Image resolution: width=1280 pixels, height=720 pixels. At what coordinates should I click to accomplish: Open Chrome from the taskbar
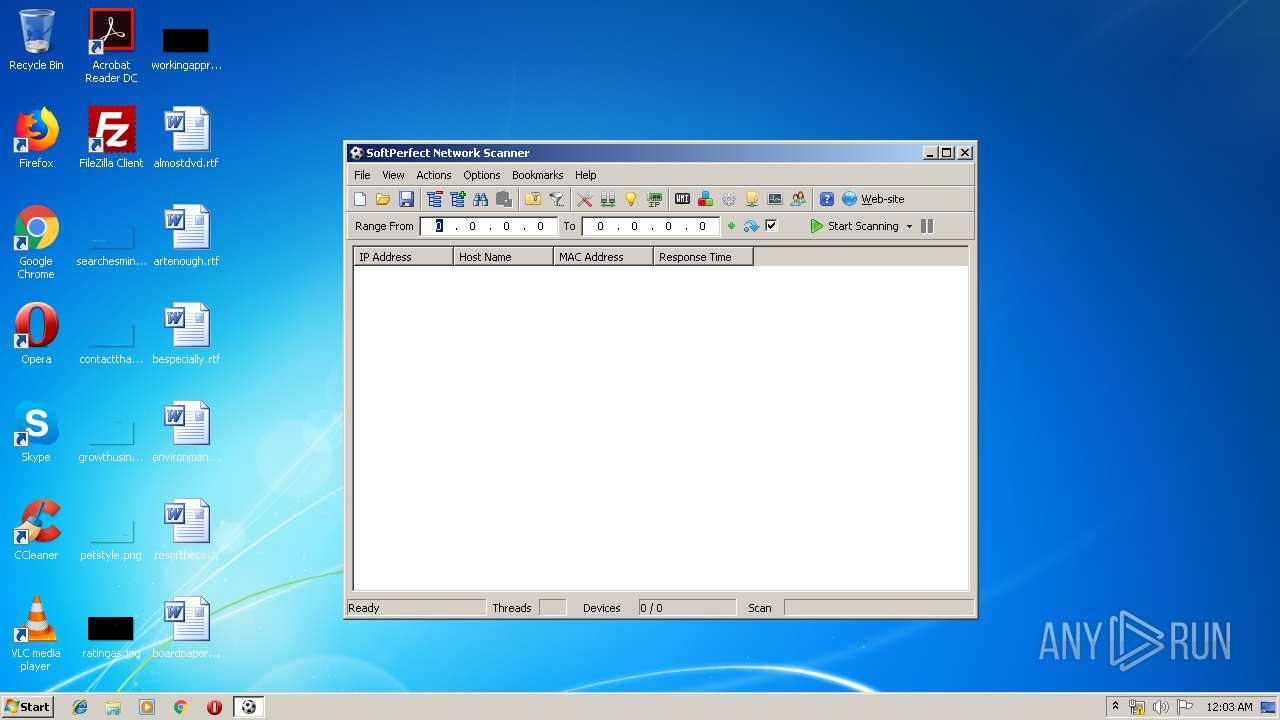pyautogui.click(x=181, y=707)
